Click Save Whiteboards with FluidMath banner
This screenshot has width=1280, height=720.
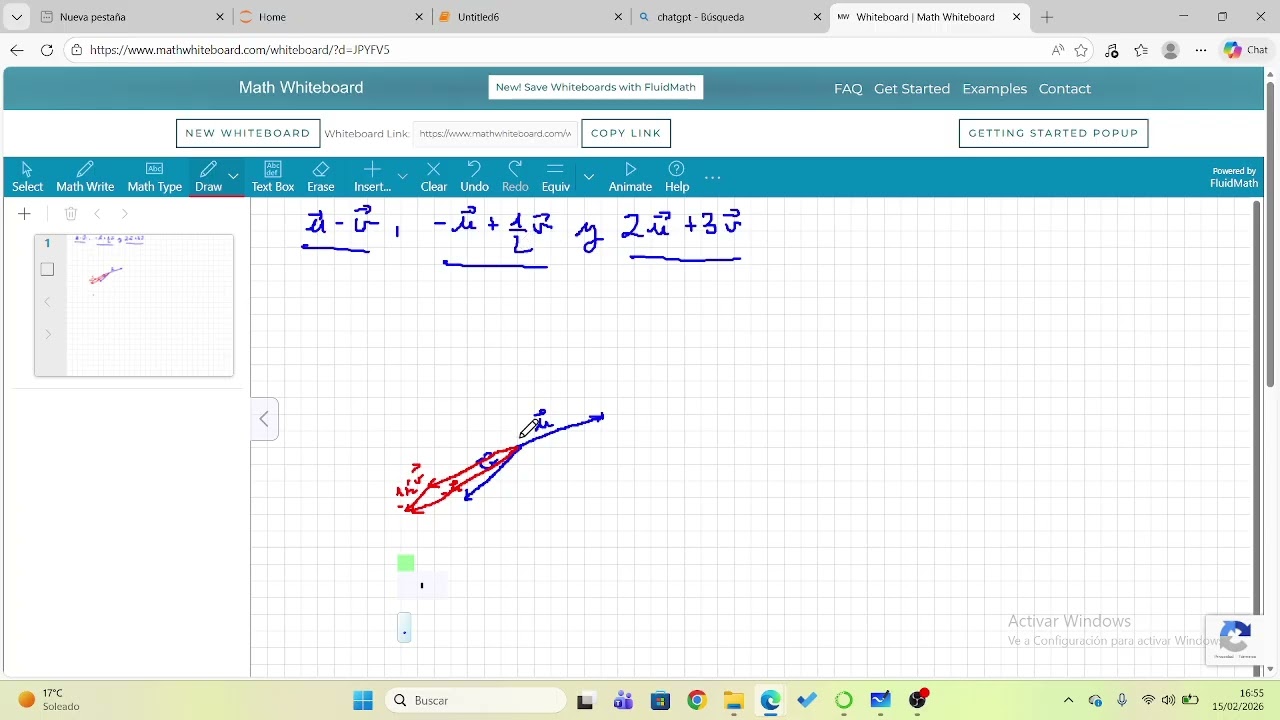click(x=596, y=87)
